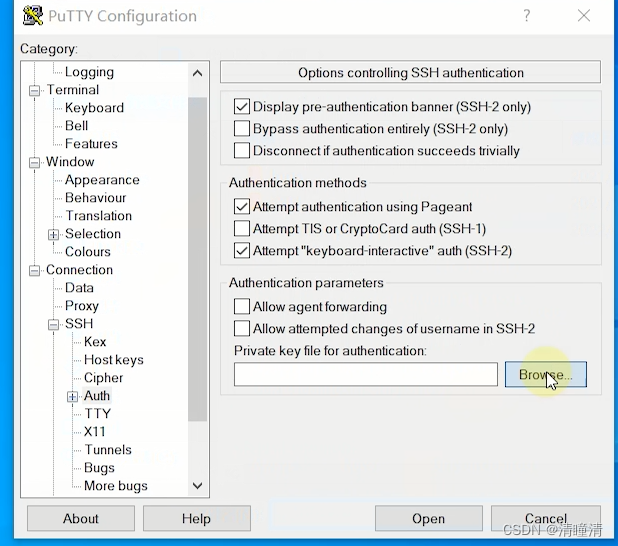Open the Kex settings category
The image size is (618, 546).
95,342
